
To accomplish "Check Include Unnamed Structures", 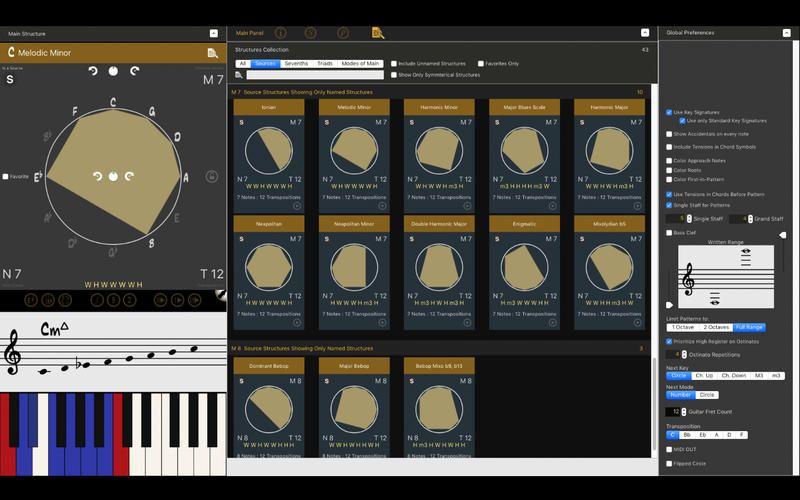I will click(393, 63).
